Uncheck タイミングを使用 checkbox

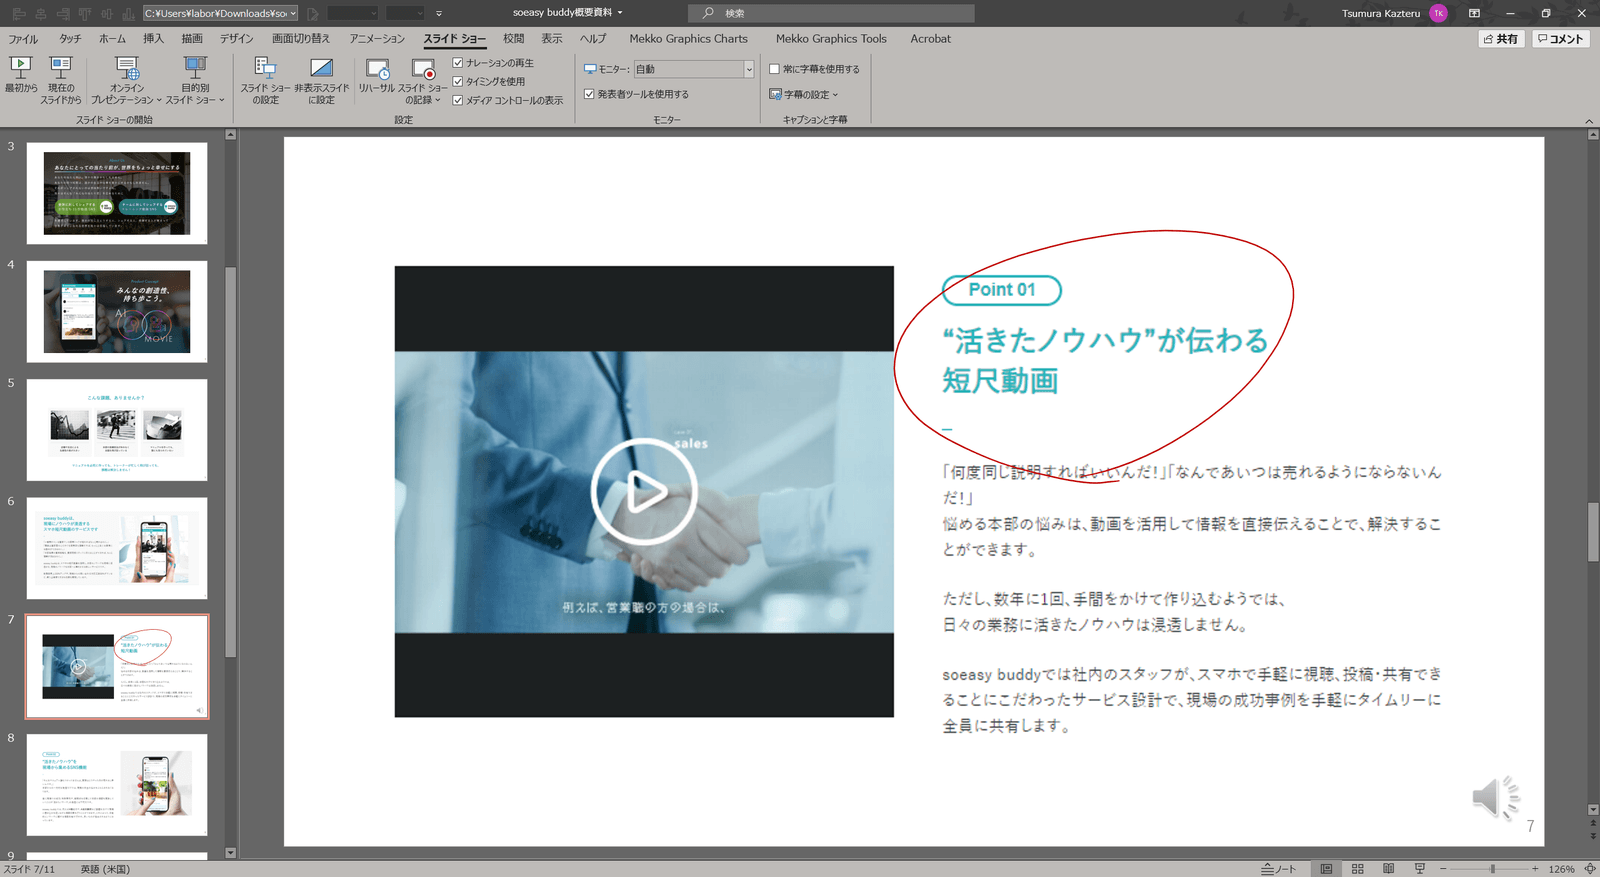458,82
